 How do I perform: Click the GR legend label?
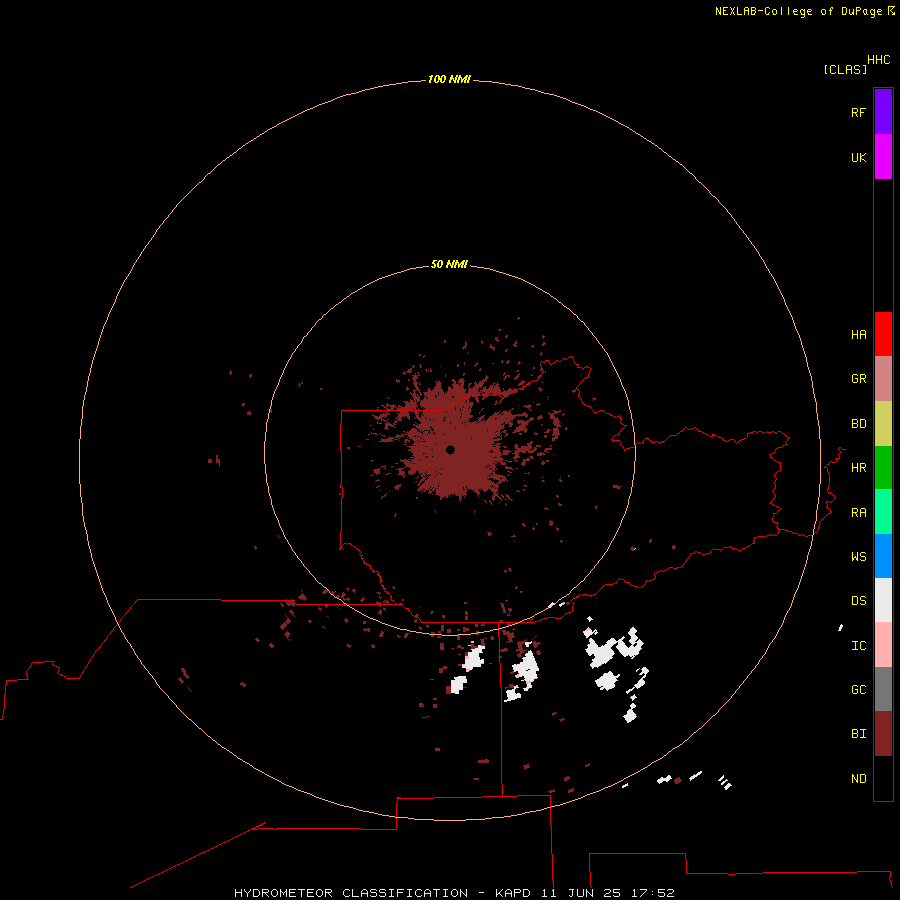pos(858,379)
